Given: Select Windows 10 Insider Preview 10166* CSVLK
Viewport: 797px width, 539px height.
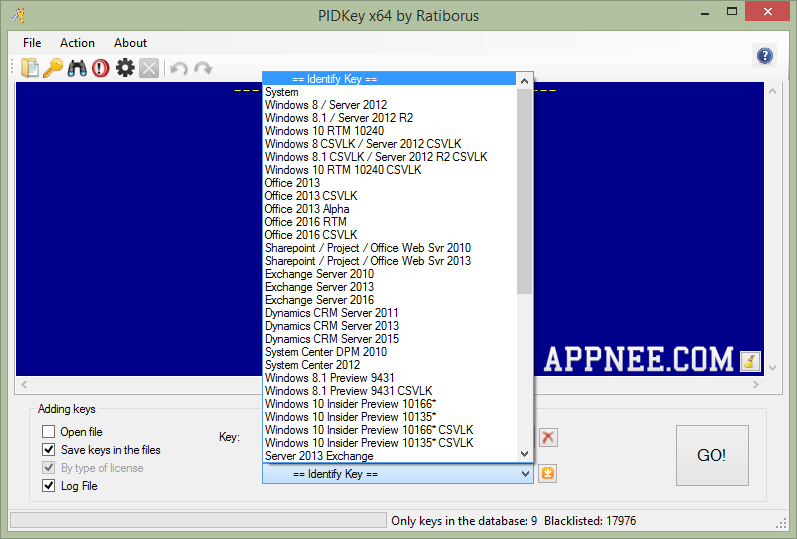Looking at the screenshot, I should coord(389,430).
